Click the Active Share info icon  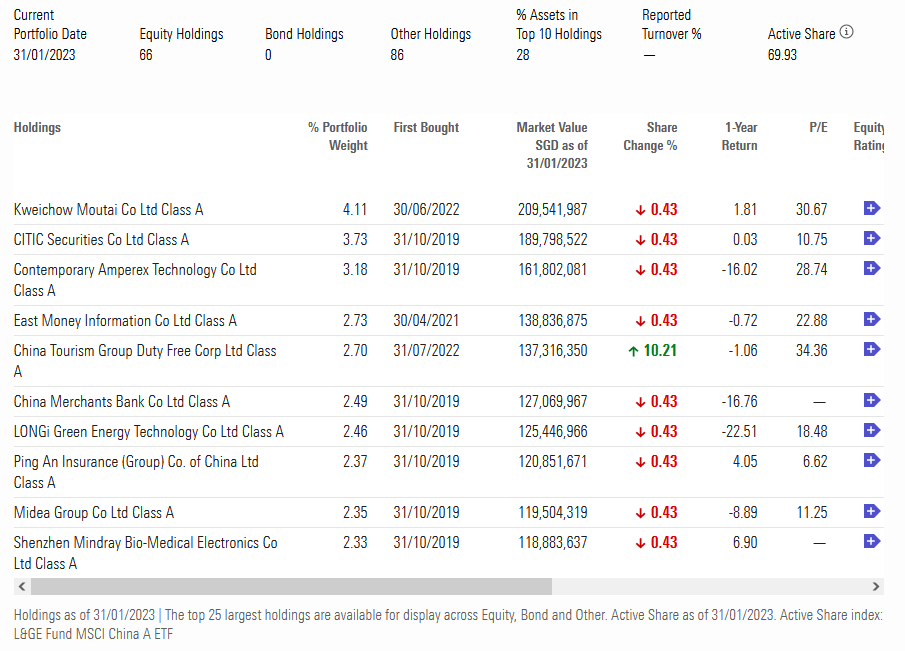pyautogui.click(x=847, y=33)
